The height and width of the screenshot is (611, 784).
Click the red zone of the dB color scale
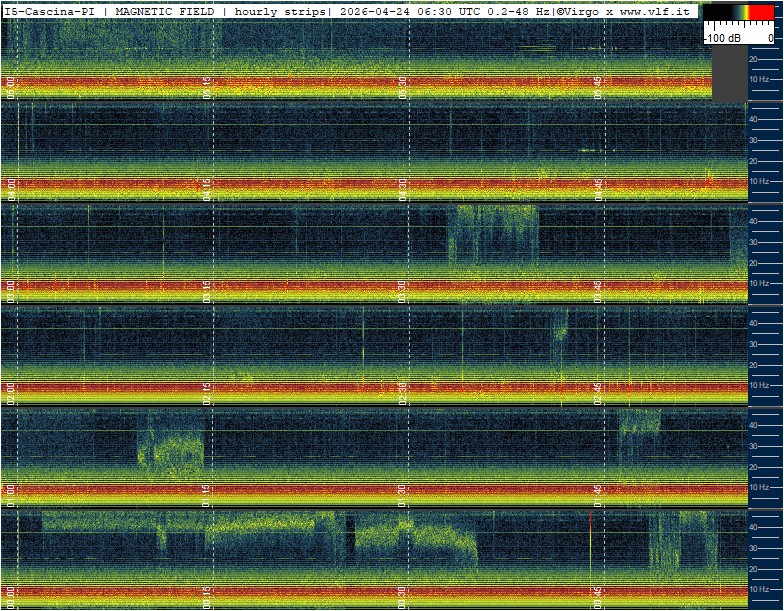click(x=762, y=13)
